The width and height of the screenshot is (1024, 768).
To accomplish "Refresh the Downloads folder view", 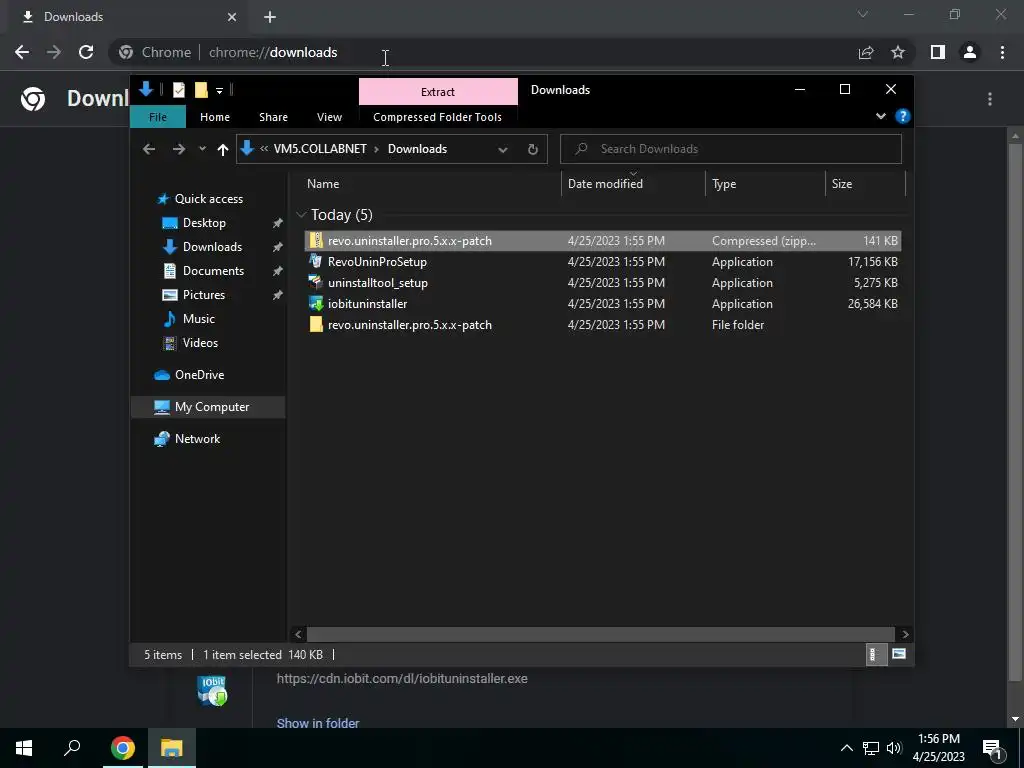I will click(x=533, y=149).
